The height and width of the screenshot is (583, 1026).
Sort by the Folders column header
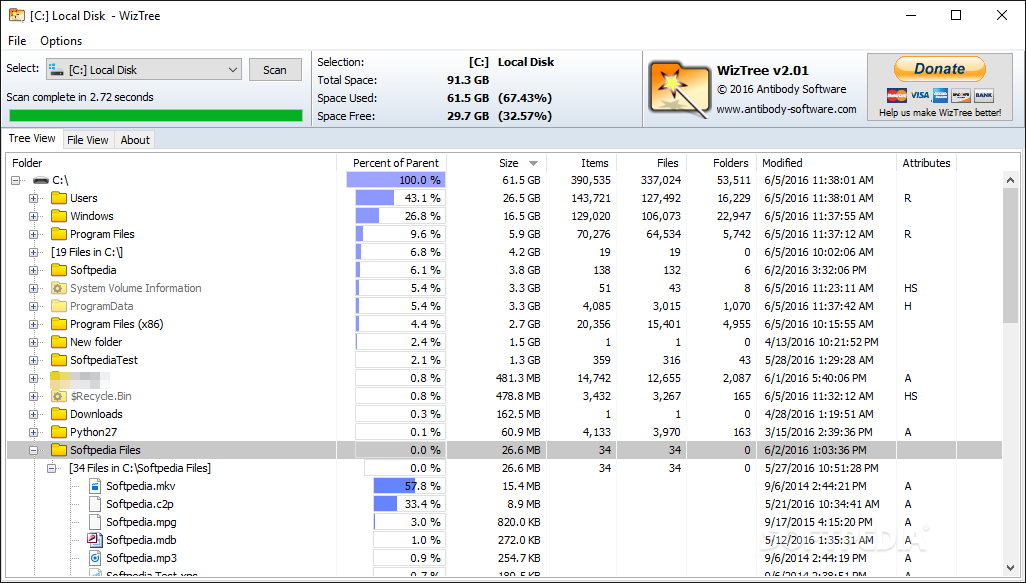point(720,163)
